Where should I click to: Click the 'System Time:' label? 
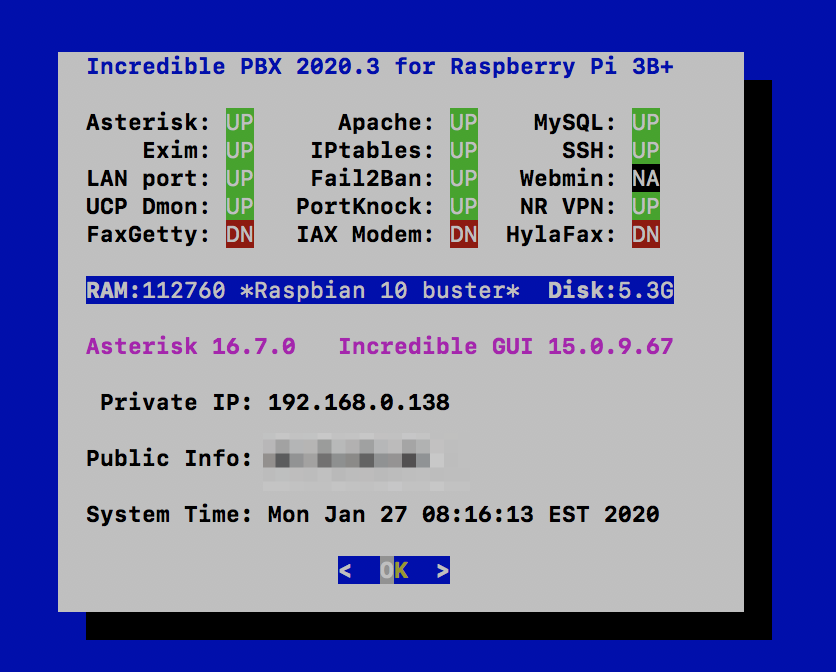tap(169, 515)
